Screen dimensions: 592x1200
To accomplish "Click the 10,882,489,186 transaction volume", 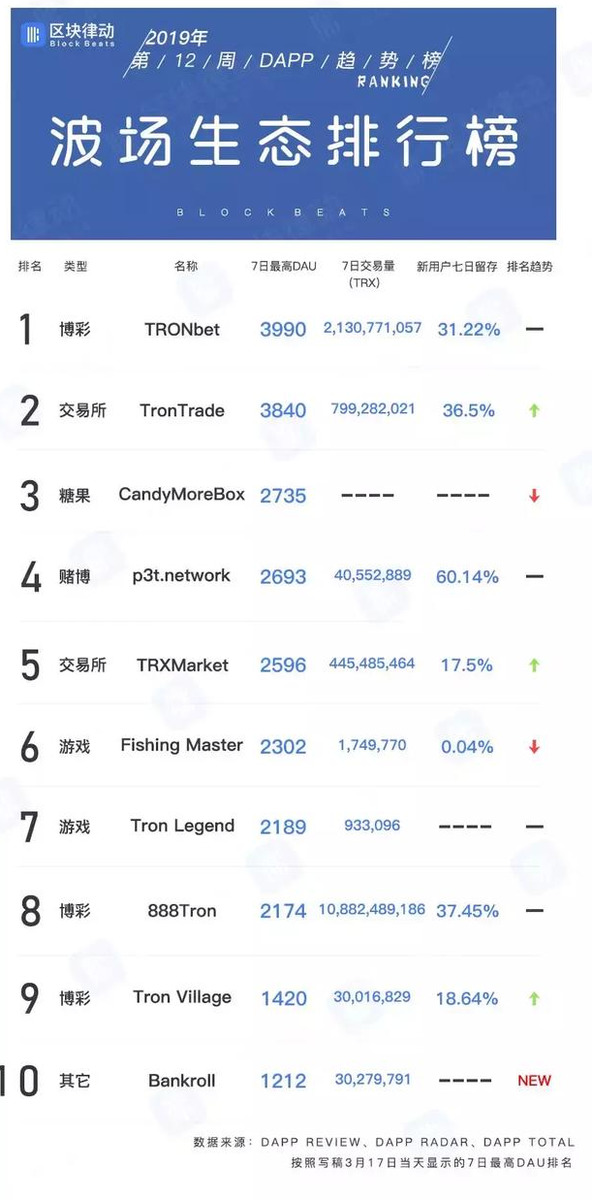I will [x=372, y=910].
